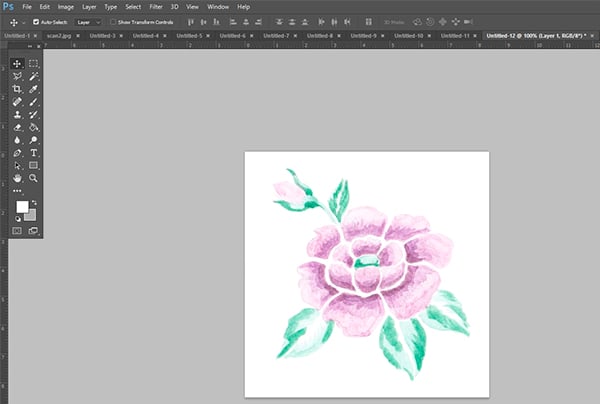Select the Path Selection arrow tool

17,166
